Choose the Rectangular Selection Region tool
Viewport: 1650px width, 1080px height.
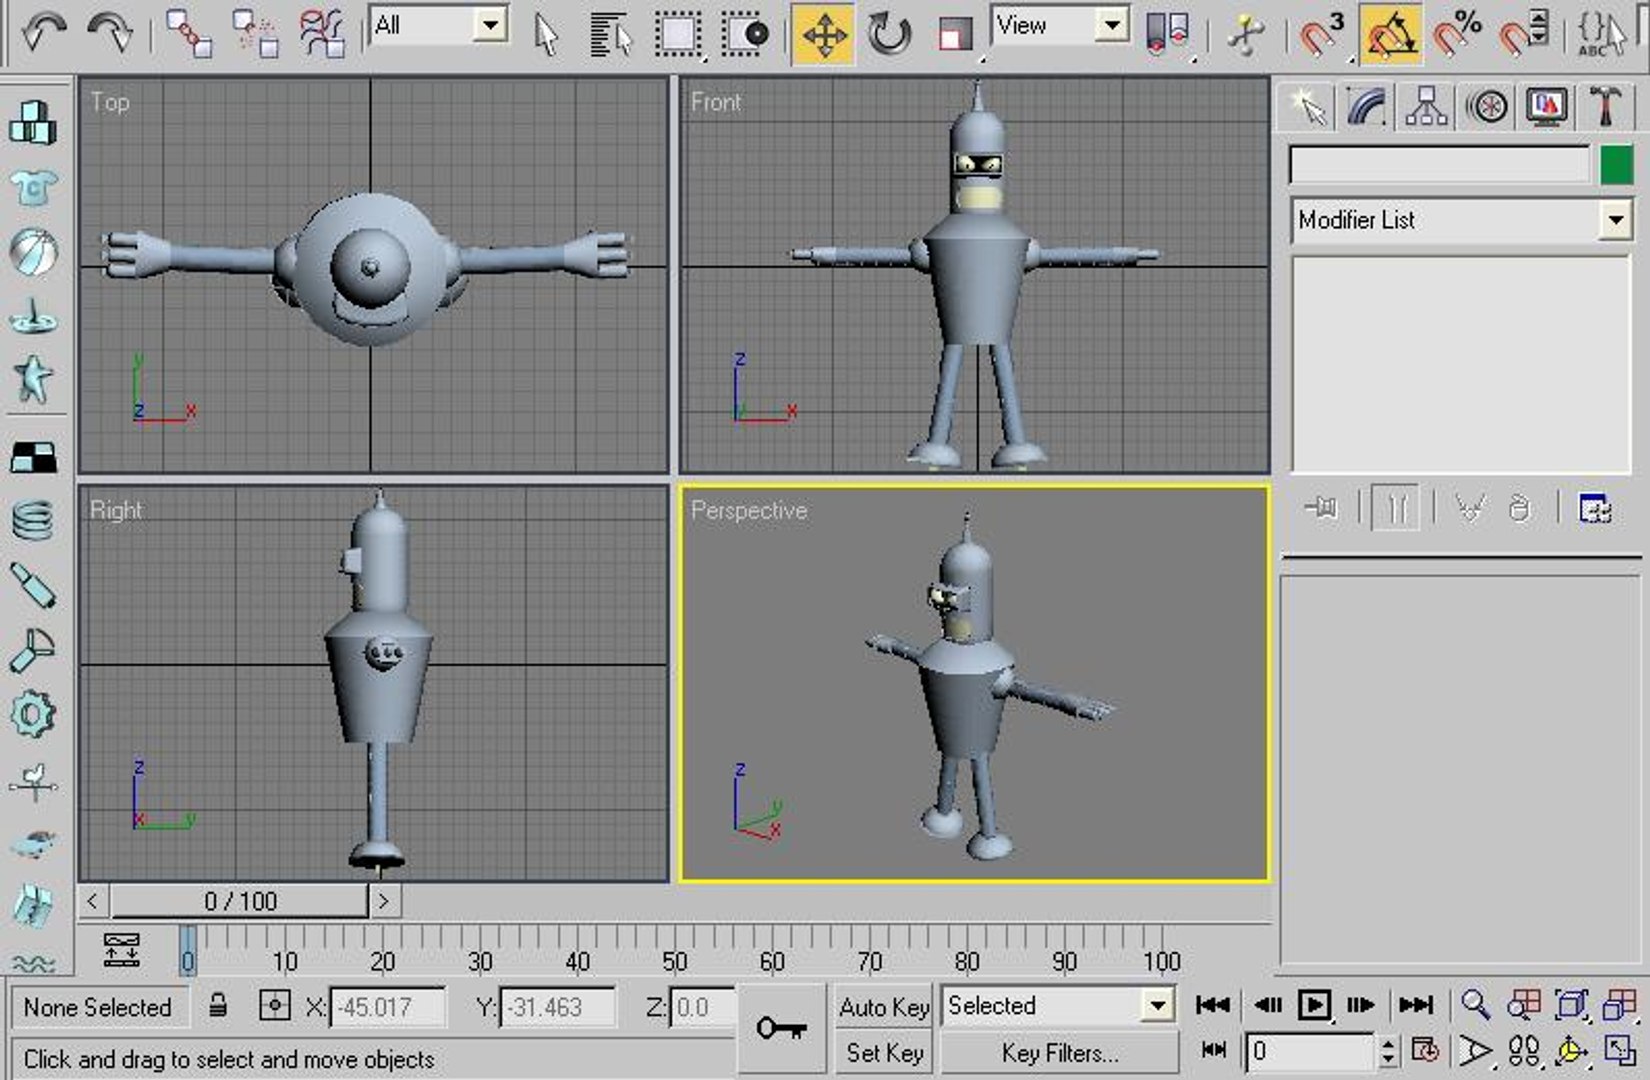[x=677, y=36]
